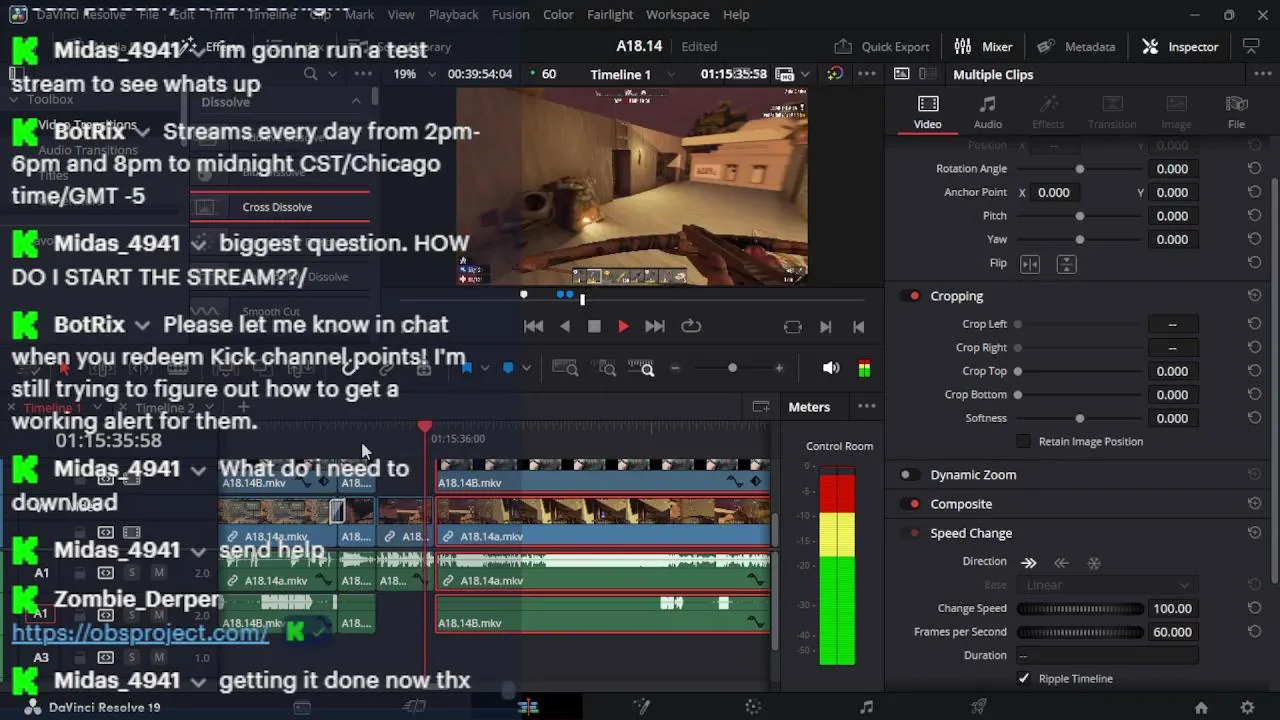Viewport: 1280px width, 720px height.
Task: Open the Fusion menu
Action: pyautogui.click(x=510, y=14)
